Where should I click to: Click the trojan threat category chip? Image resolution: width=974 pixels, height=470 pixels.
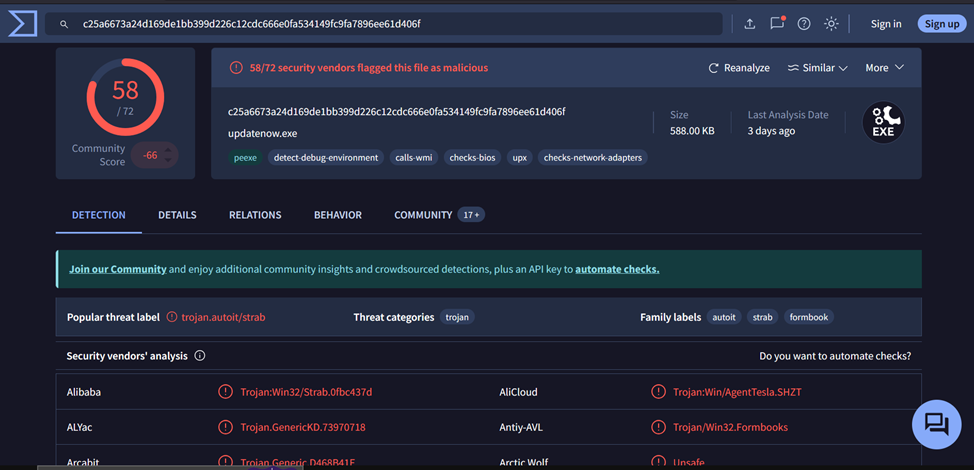coord(457,317)
